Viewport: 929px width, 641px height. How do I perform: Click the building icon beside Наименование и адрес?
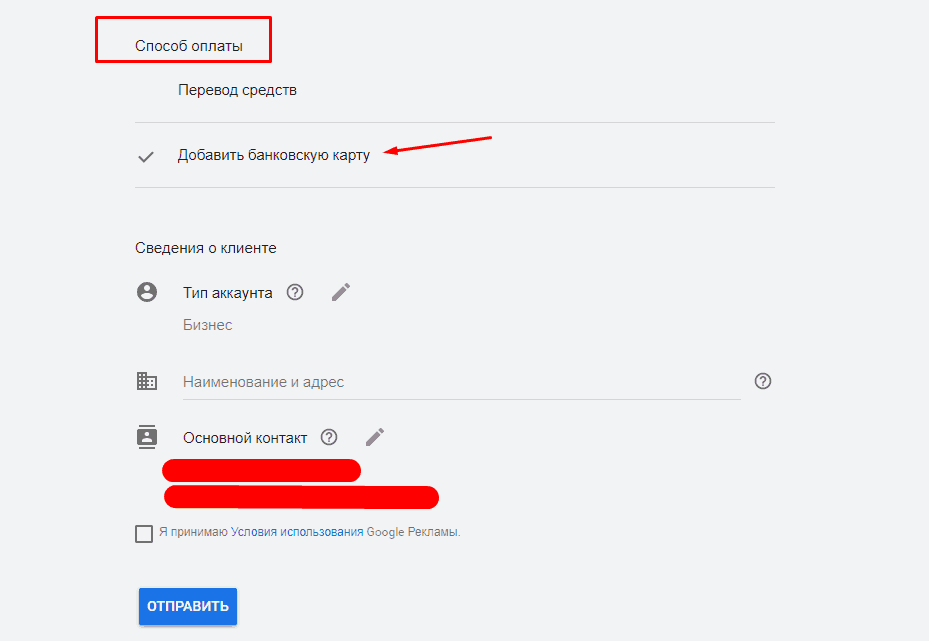(146, 381)
